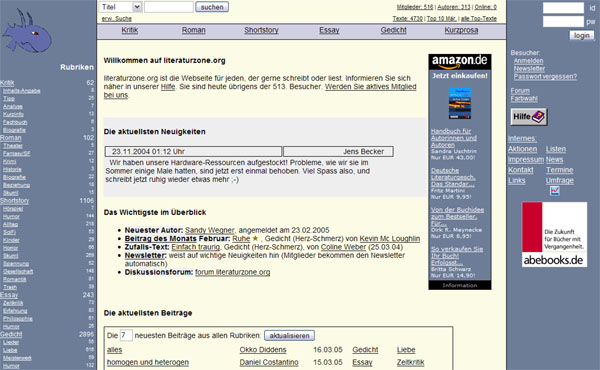The height and width of the screenshot is (370, 600).
Task: Open post homogen und heterogen
Action: 148,362
